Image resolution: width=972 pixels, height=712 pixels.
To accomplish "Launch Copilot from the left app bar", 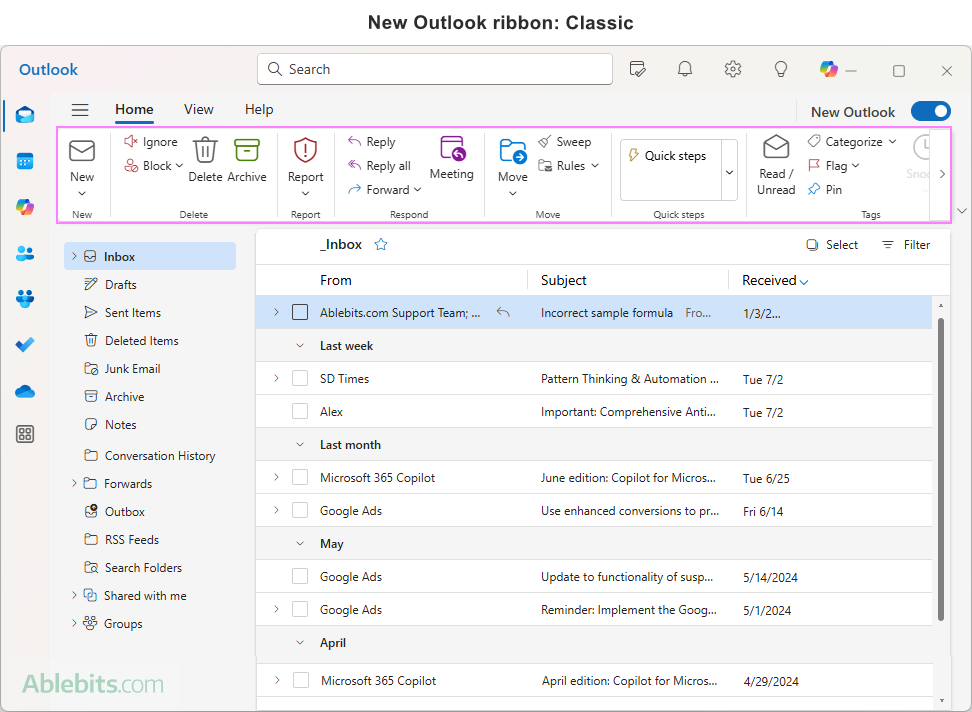I will coord(24,206).
